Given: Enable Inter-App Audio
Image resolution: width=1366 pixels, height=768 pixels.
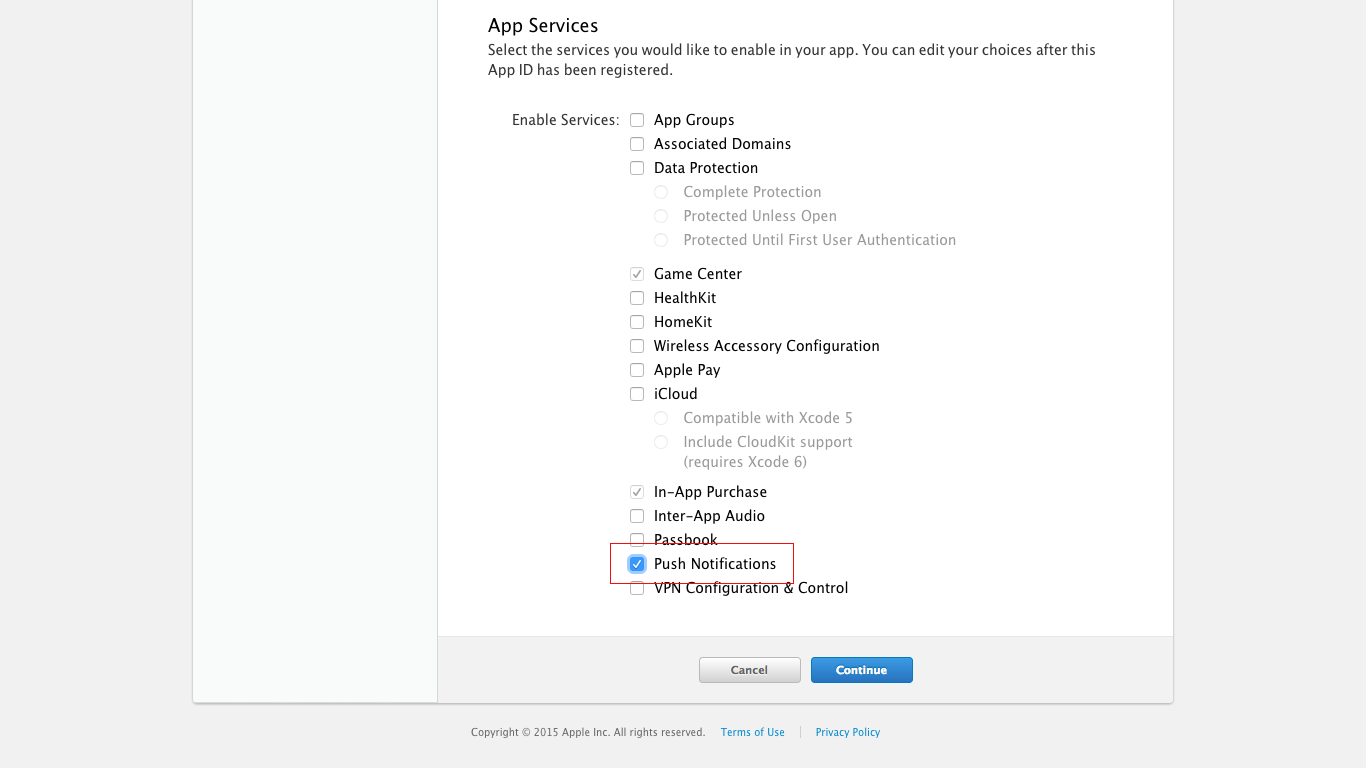Looking at the screenshot, I should click(637, 515).
